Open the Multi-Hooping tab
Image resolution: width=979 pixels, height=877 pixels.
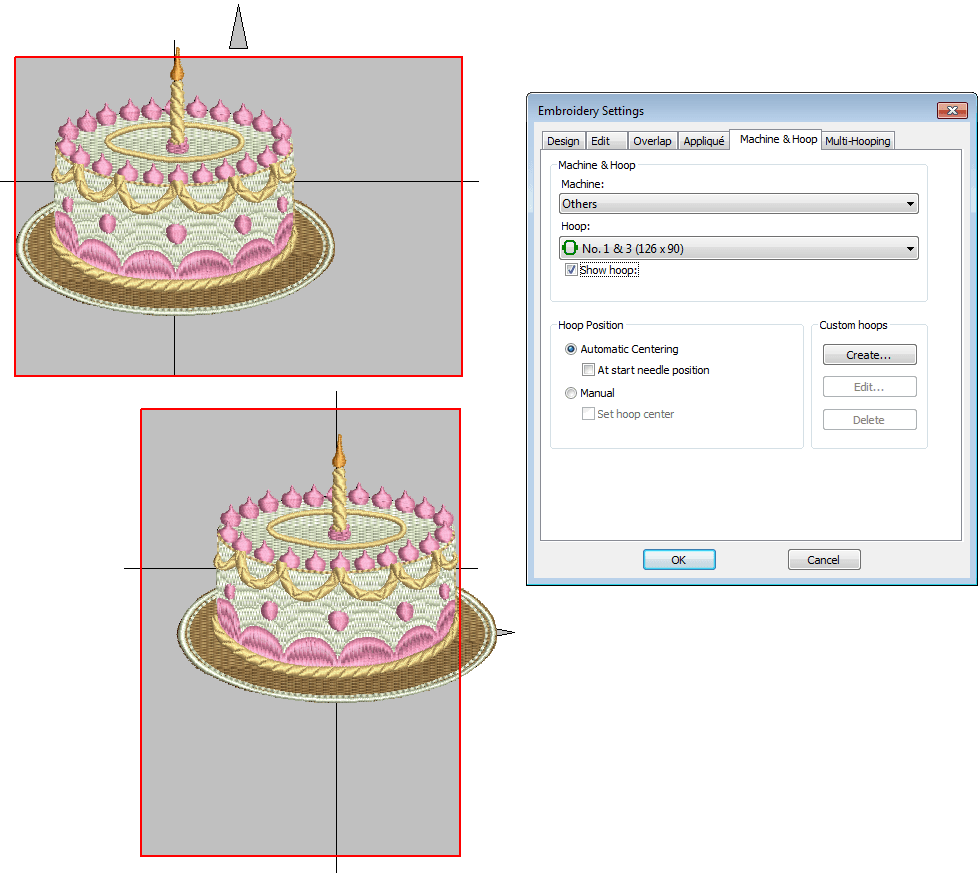coord(857,141)
